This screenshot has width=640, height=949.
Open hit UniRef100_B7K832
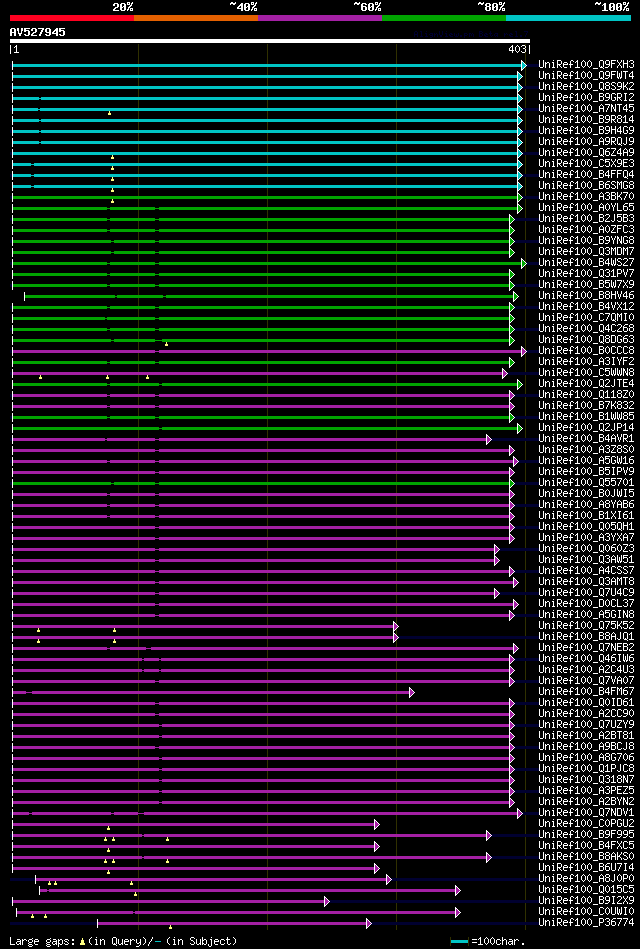[x=586, y=406]
